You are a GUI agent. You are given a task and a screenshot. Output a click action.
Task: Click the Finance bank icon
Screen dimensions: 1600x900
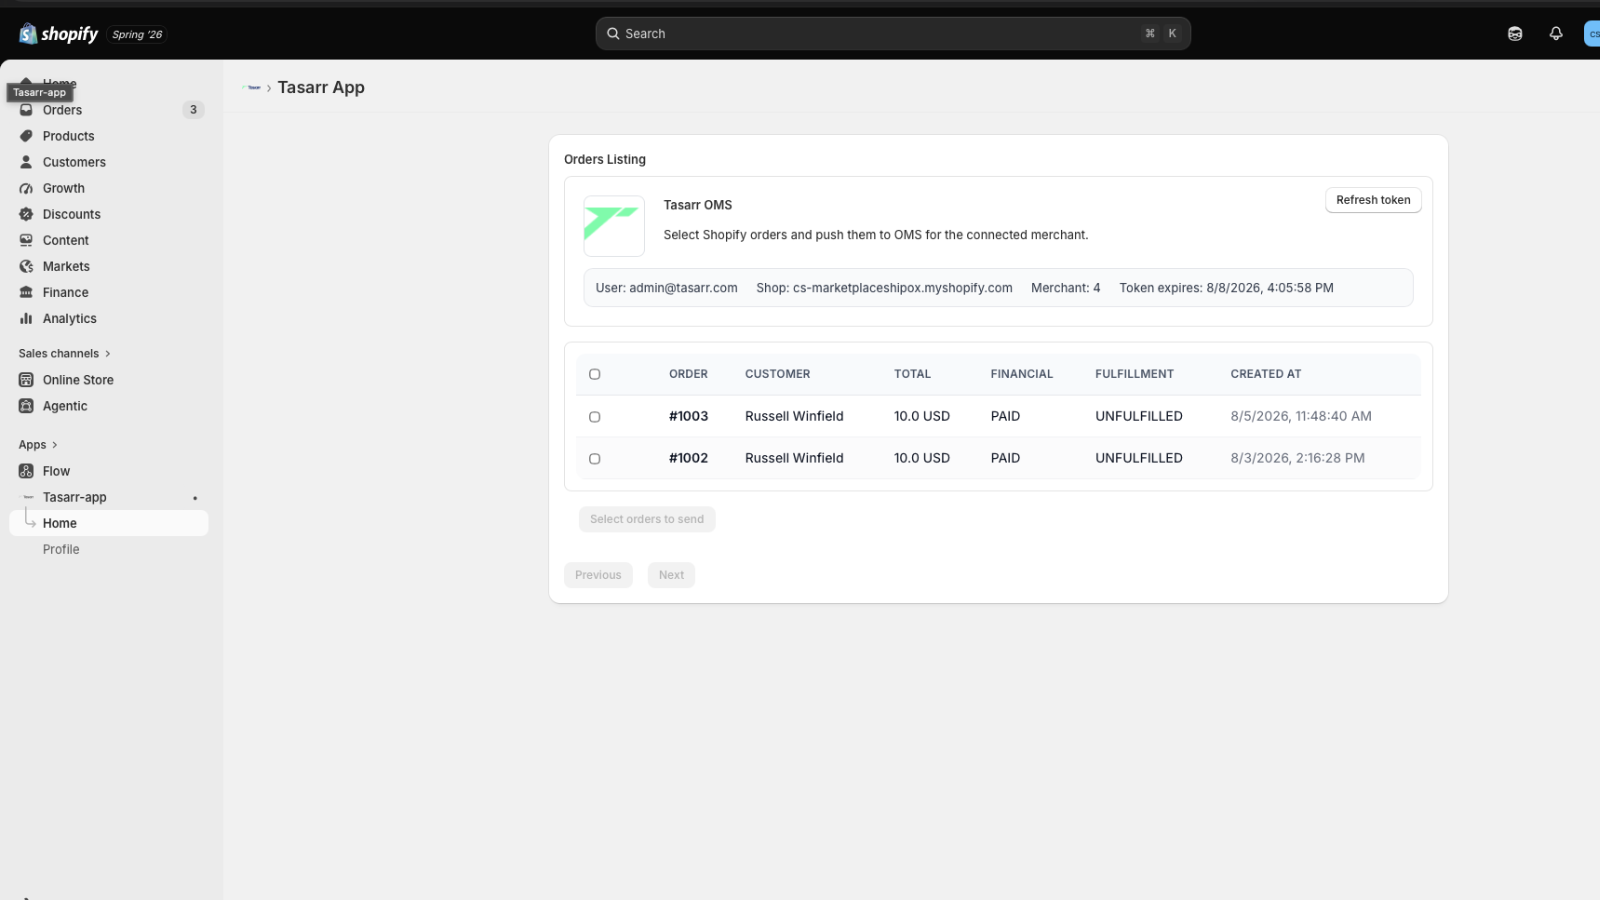[x=26, y=292]
